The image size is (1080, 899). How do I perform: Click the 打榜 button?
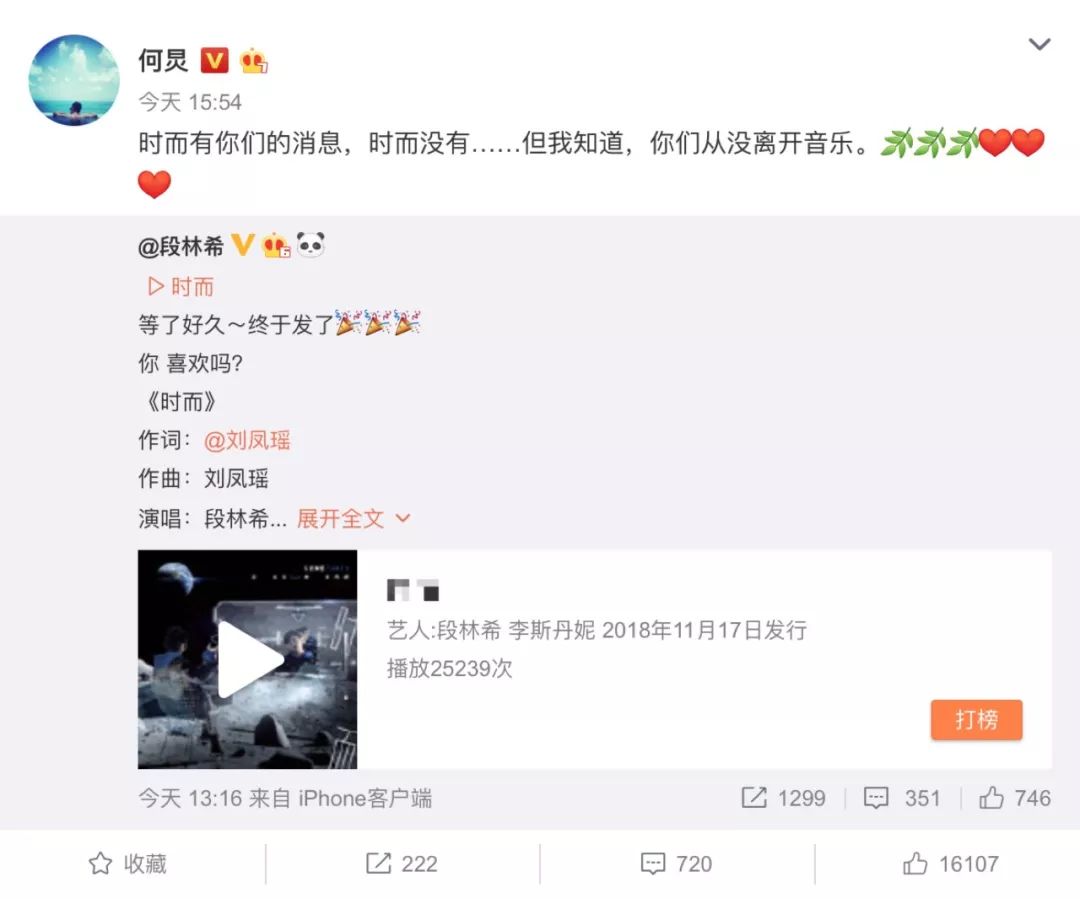[976, 720]
